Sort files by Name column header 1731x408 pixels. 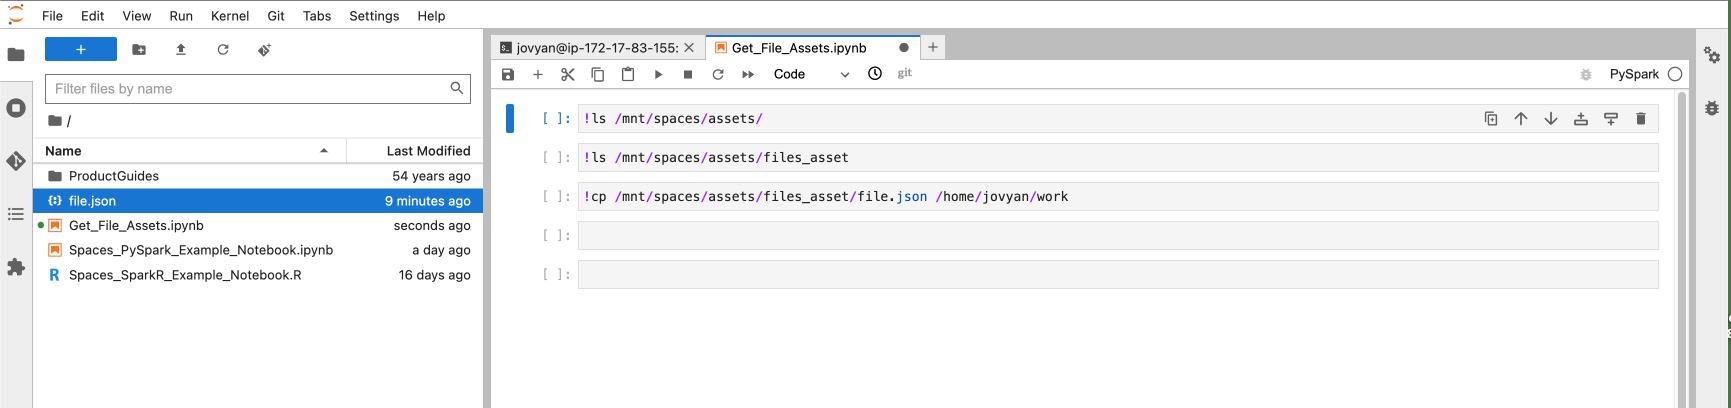(63, 151)
